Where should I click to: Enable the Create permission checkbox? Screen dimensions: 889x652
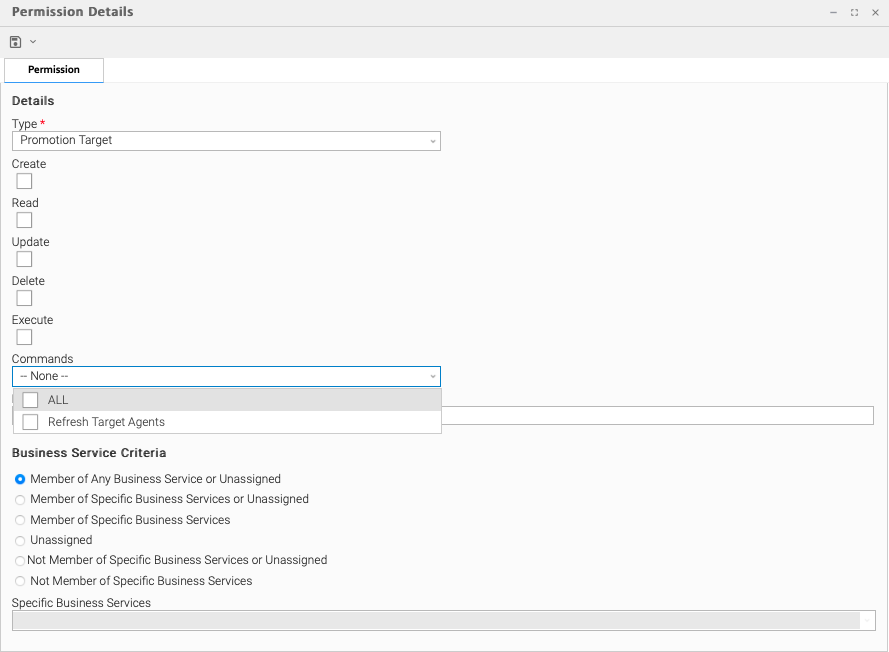point(24,181)
